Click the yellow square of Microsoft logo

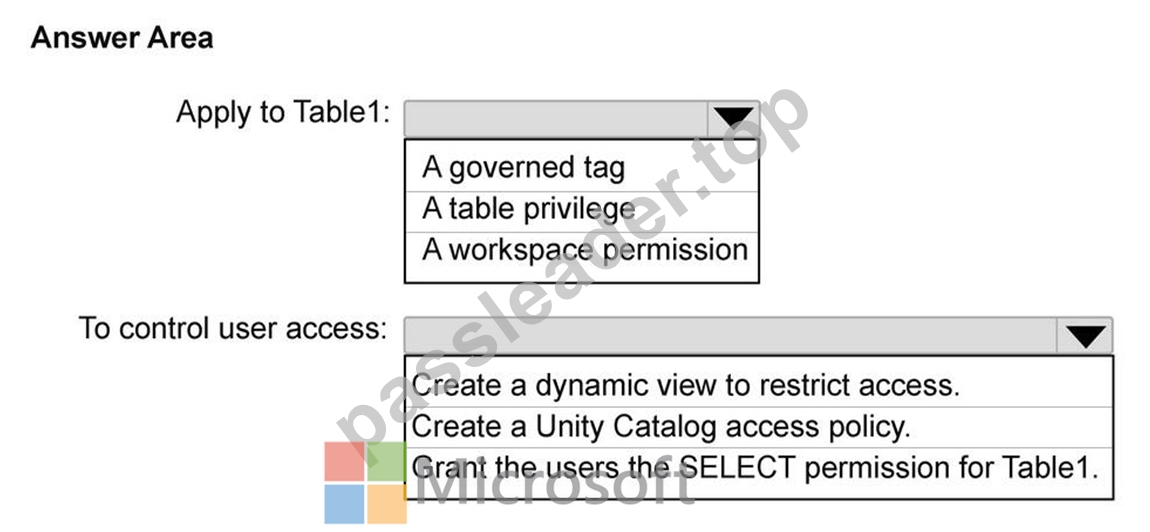click(x=387, y=503)
